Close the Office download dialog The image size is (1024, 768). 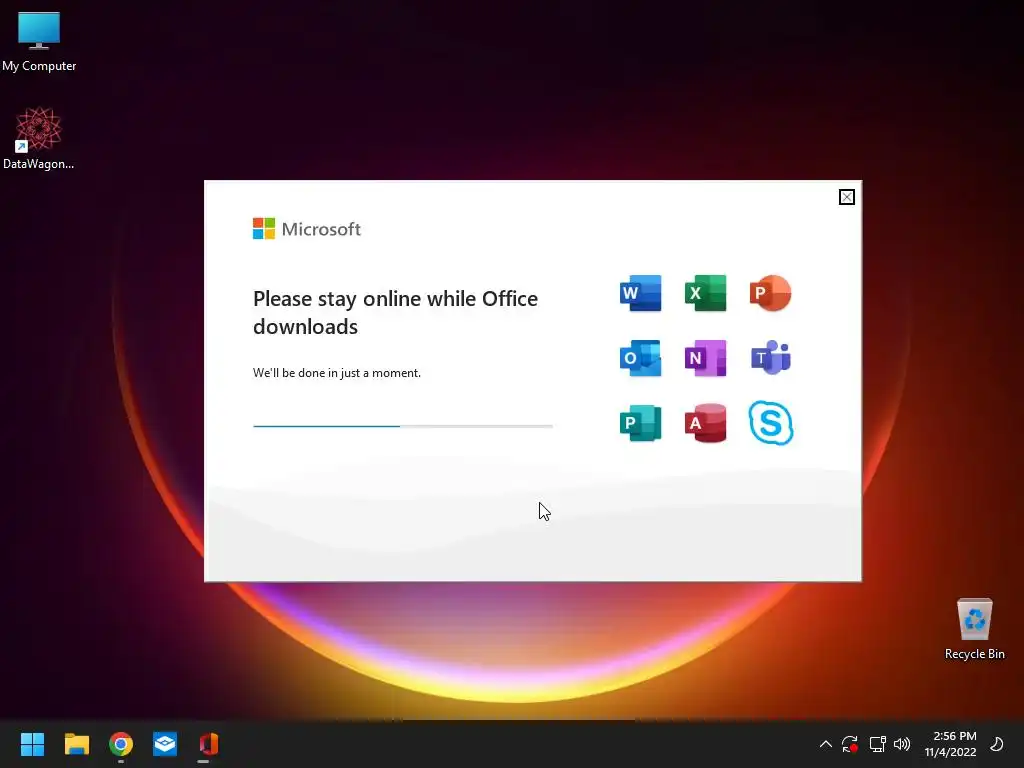tap(846, 197)
